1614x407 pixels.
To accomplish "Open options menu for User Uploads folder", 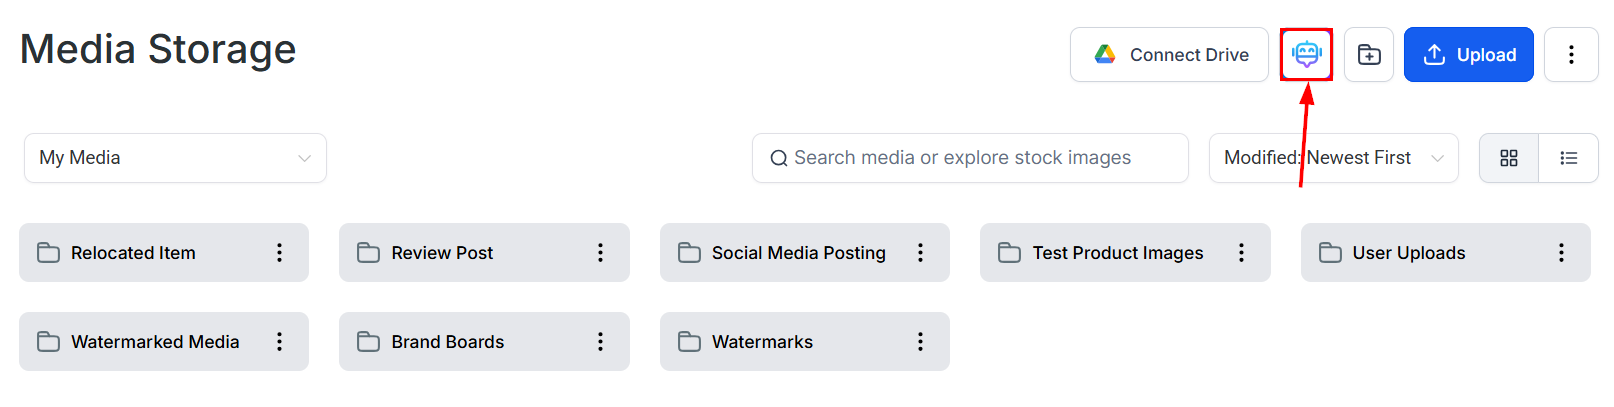I will pyautogui.click(x=1561, y=253).
